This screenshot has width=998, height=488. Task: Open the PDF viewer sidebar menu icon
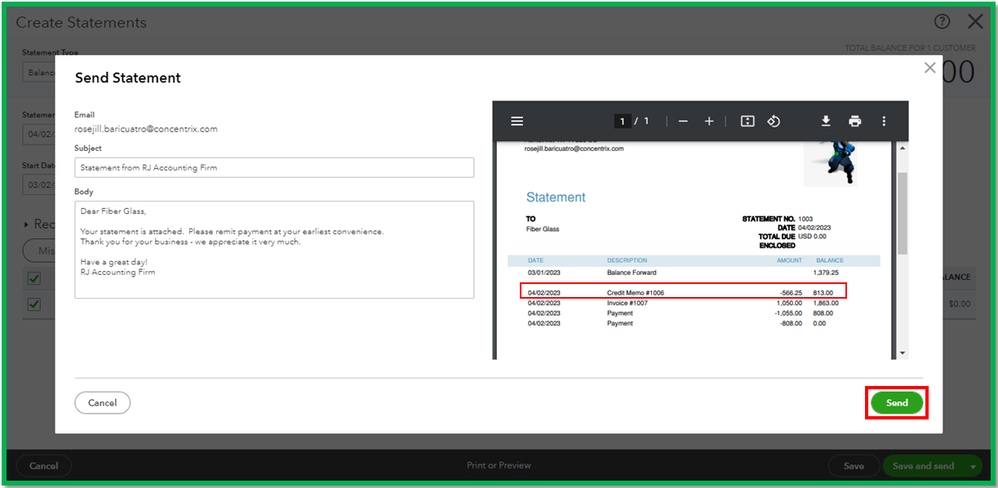pyautogui.click(x=517, y=121)
